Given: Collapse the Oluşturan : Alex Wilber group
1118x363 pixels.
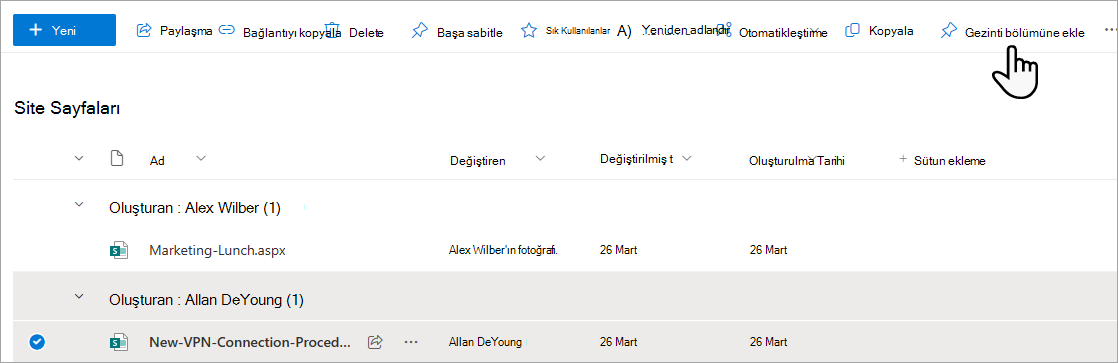Looking at the screenshot, I should point(79,205).
